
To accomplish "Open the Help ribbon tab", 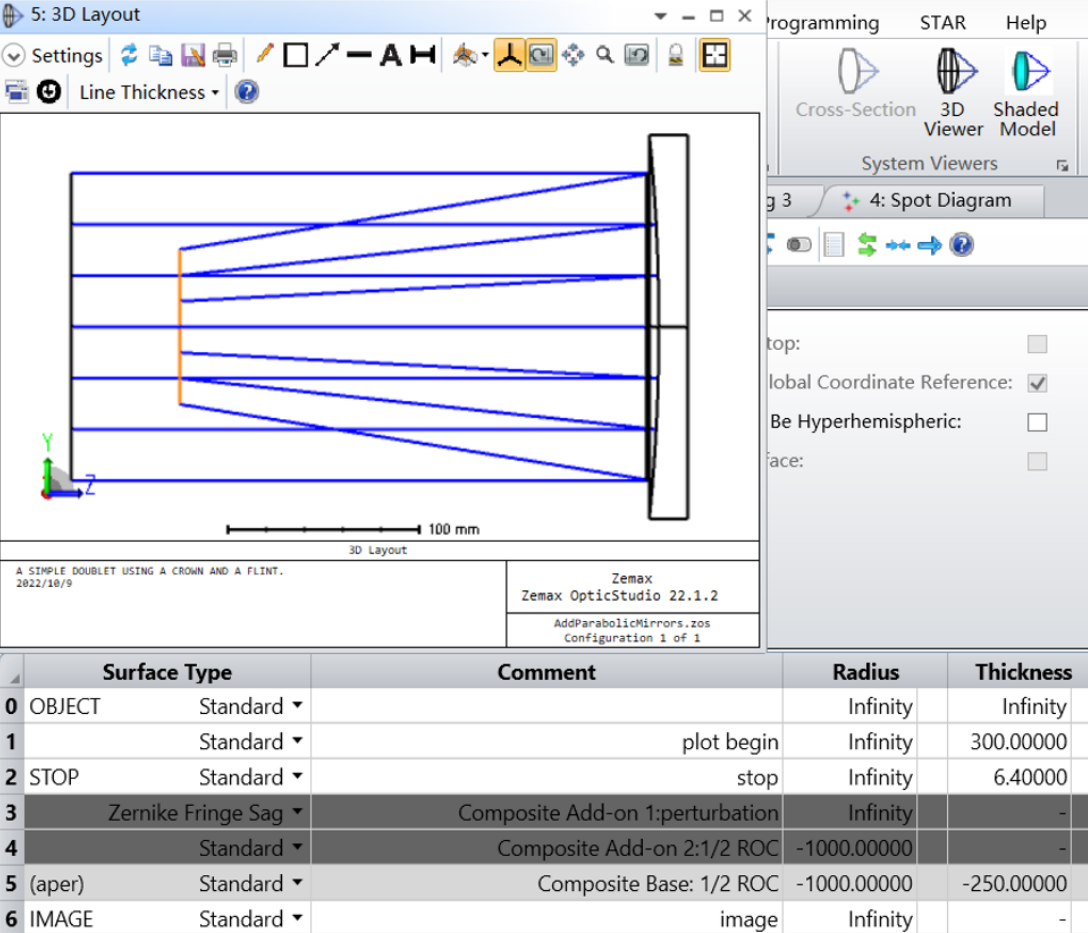I will pos(1026,23).
